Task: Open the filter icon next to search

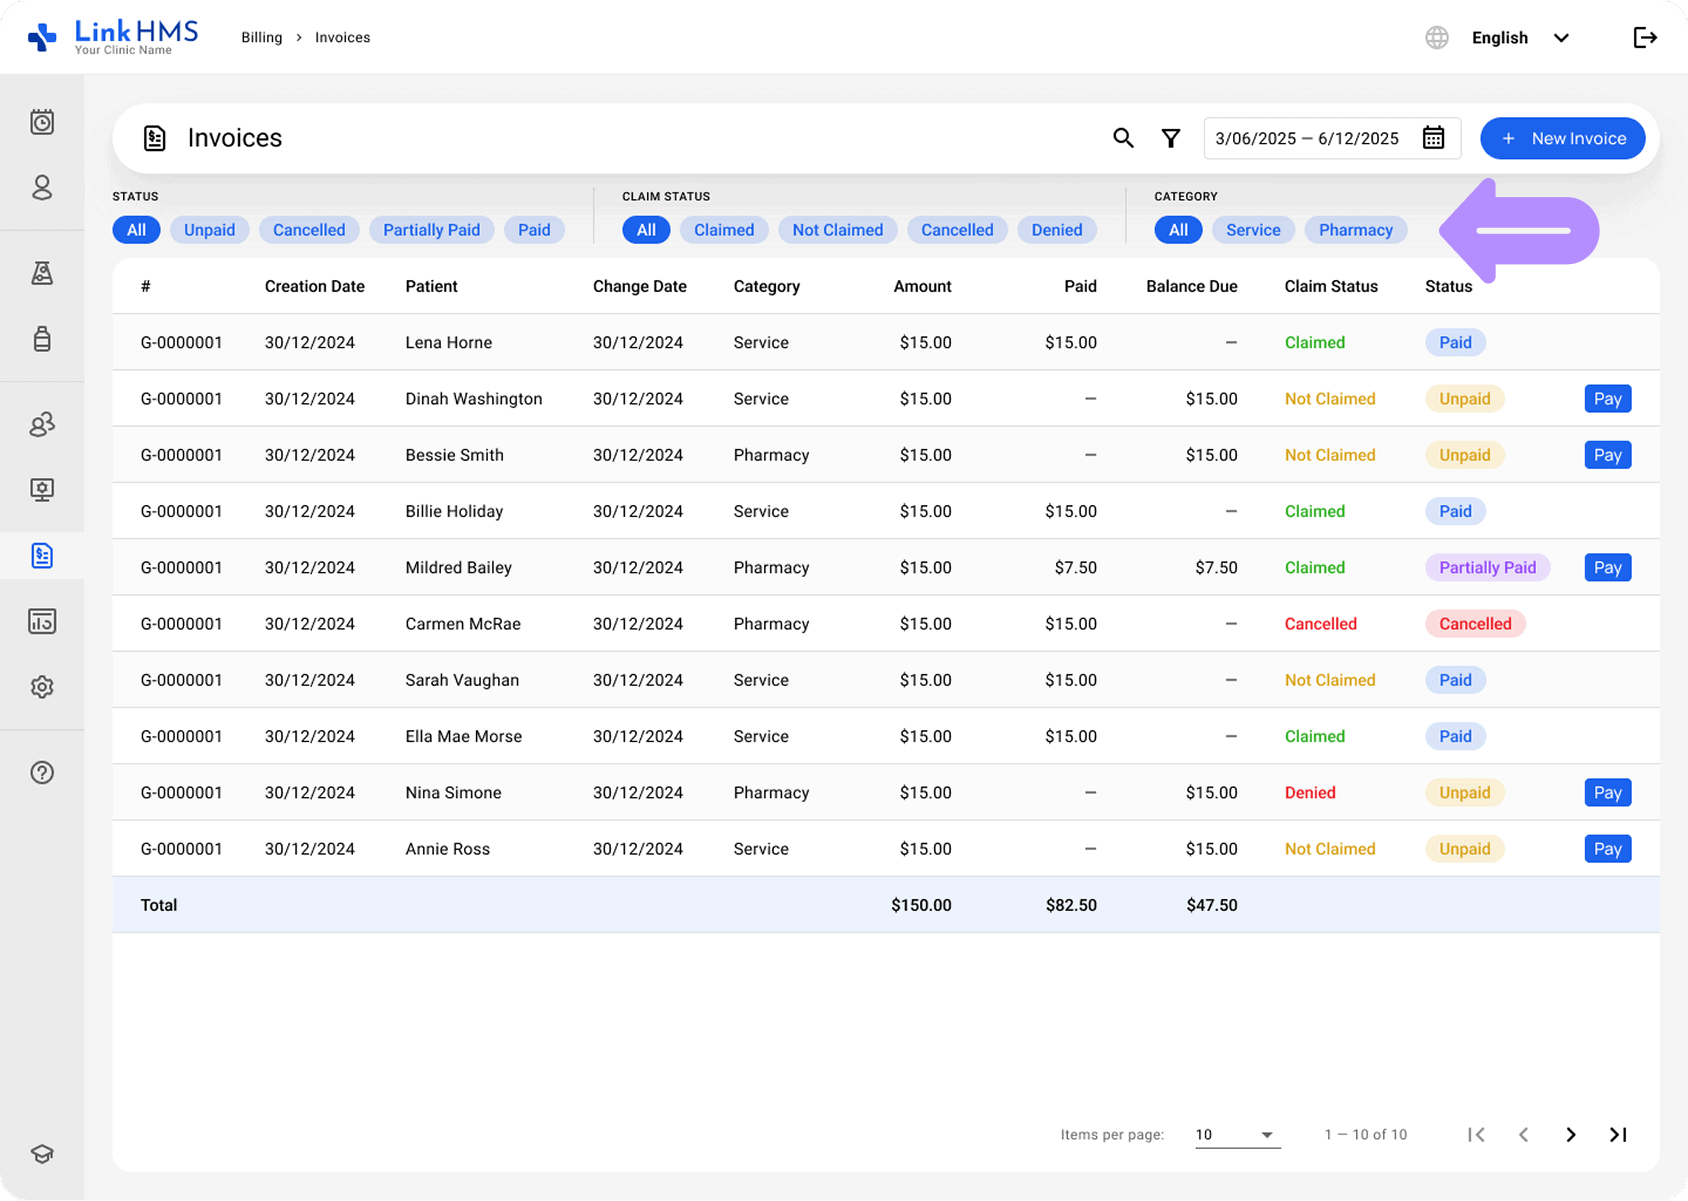Action: (1170, 138)
